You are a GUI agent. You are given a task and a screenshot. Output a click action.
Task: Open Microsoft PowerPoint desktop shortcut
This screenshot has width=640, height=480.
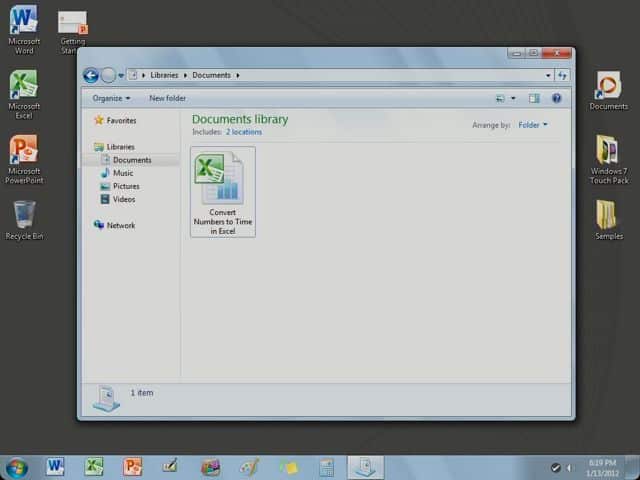[24, 159]
